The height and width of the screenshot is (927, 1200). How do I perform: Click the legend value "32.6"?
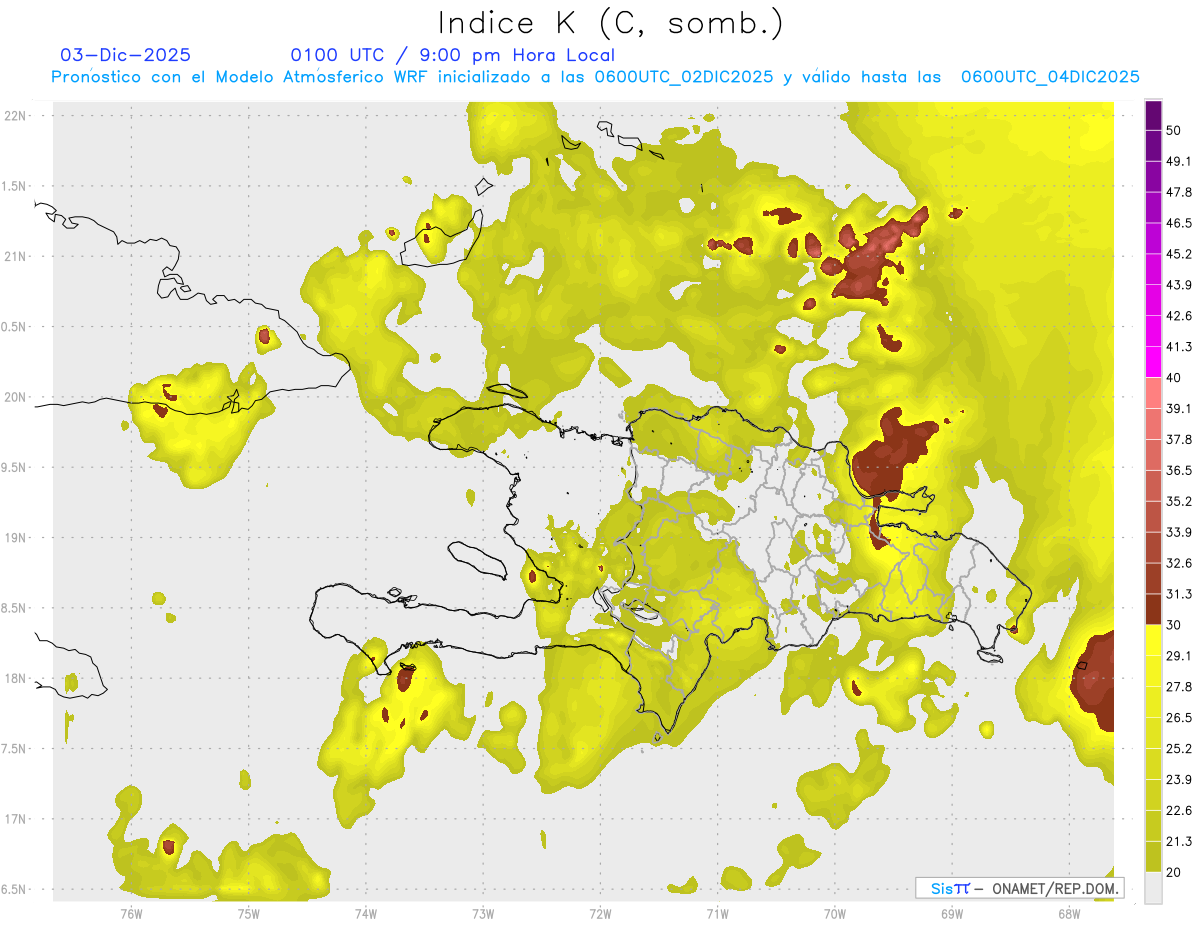(1179, 563)
